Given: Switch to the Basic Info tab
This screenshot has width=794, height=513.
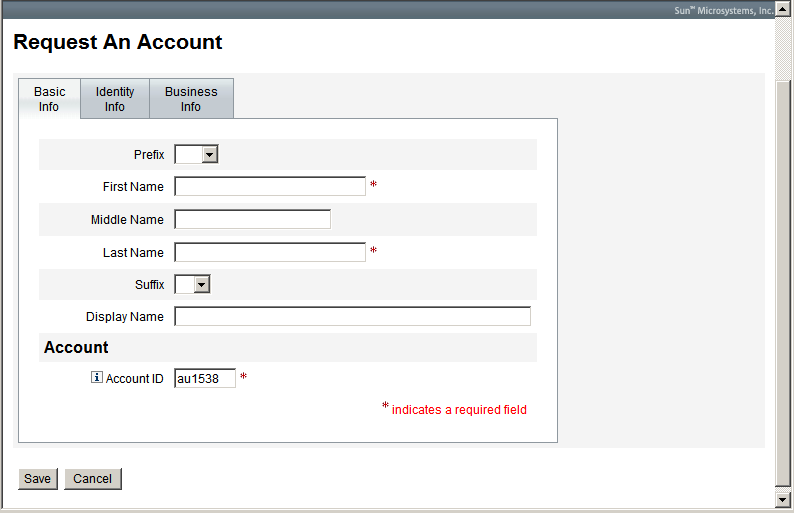Looking at the screenshot, I should pos(49,99).
